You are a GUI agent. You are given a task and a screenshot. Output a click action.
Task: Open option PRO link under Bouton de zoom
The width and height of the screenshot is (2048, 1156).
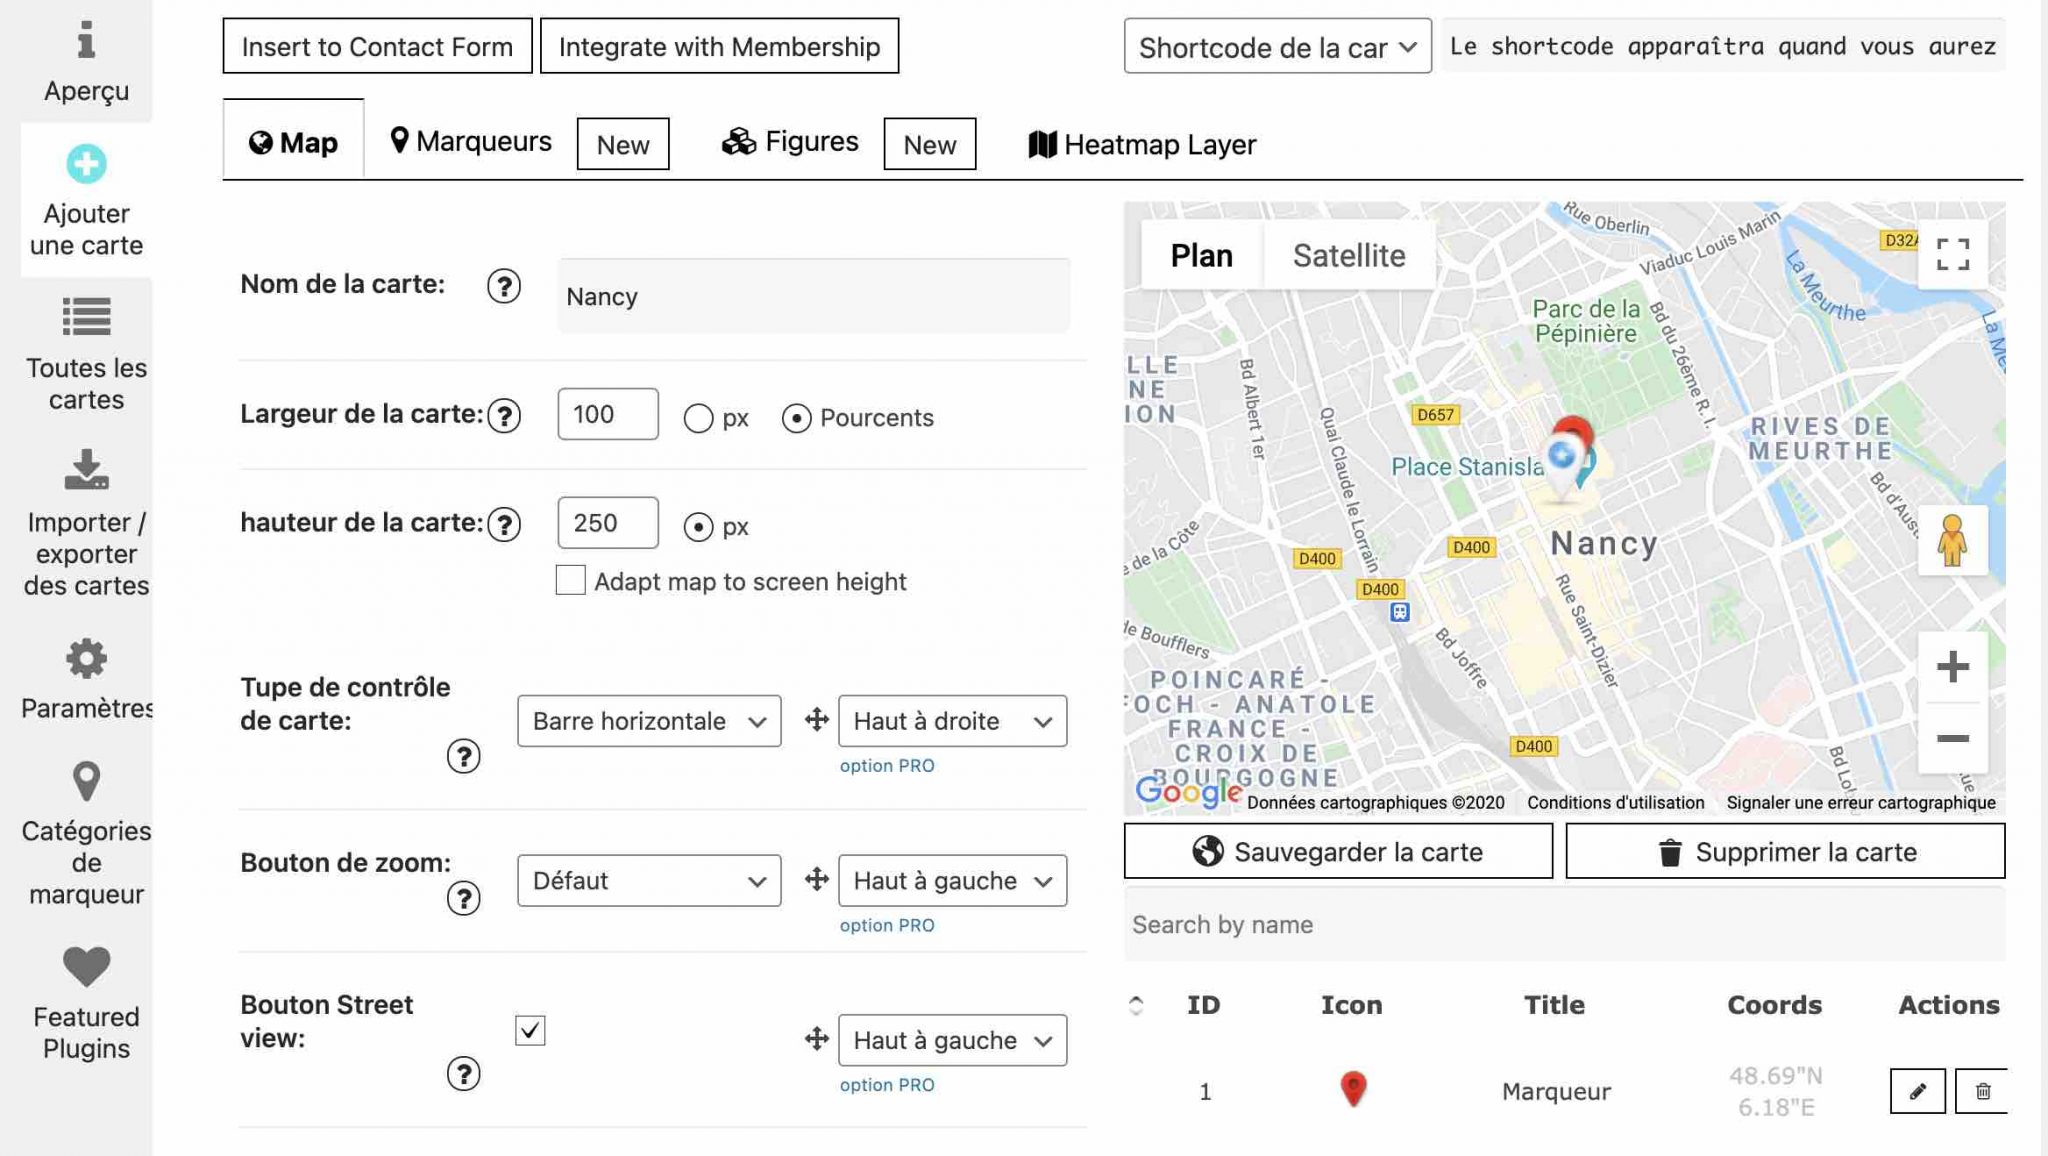[x=887, y=926]
